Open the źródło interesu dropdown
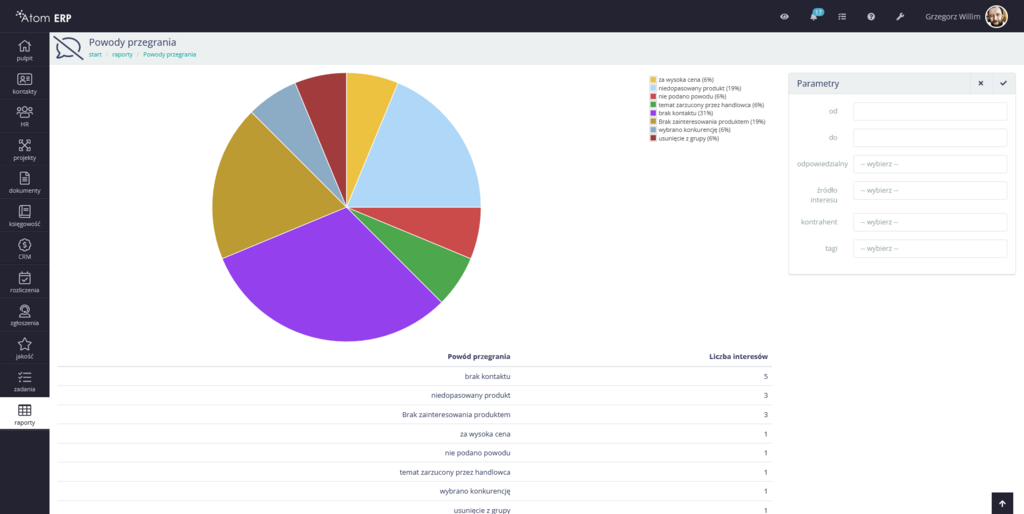The width and height of the screenshot is (1024, 514). click(929, 190)
